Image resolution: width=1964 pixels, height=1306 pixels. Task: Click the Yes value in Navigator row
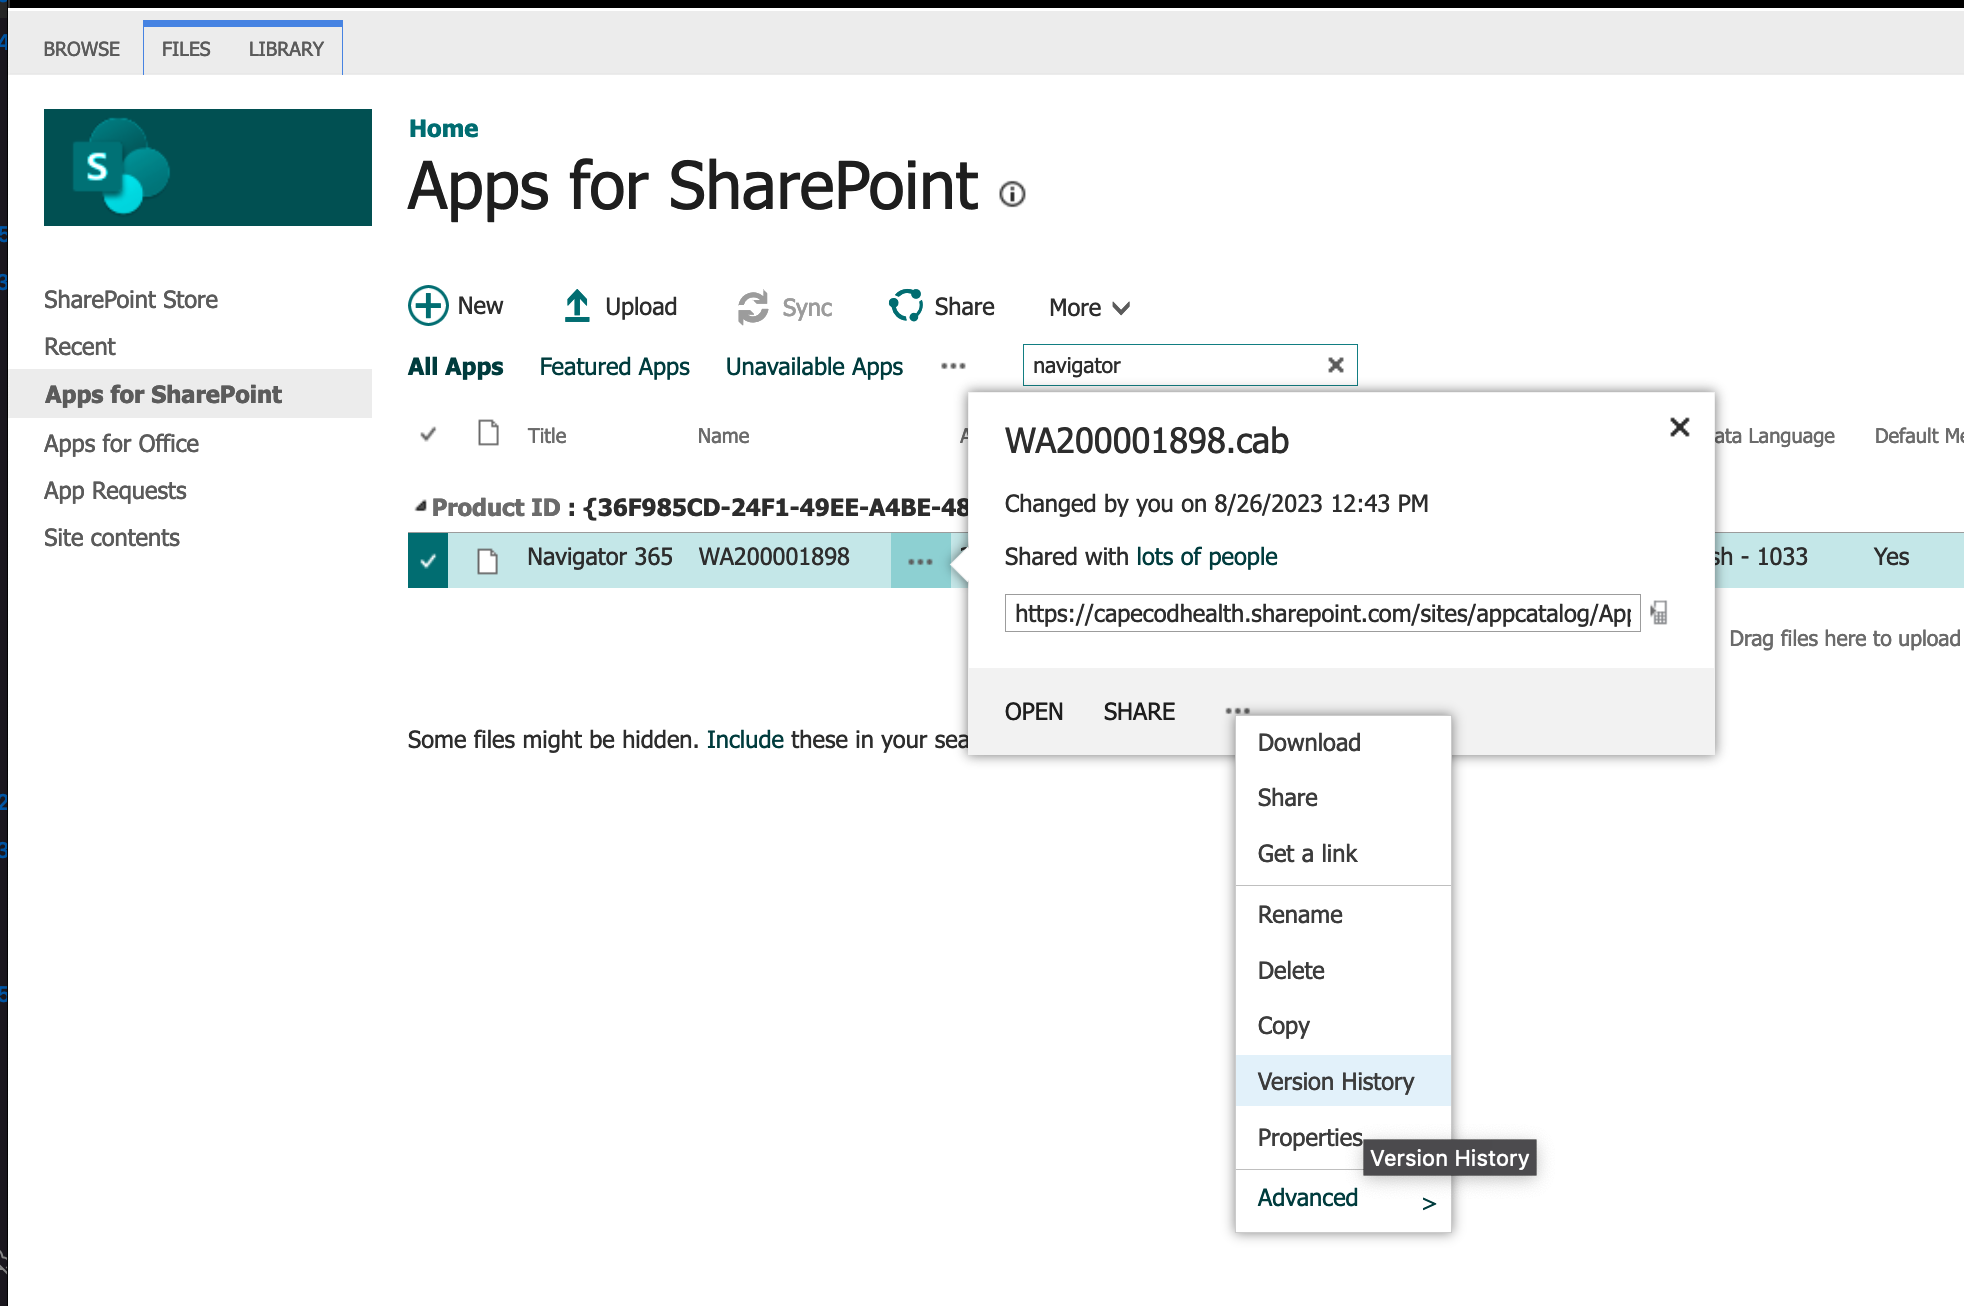[x=1891, y=557]
